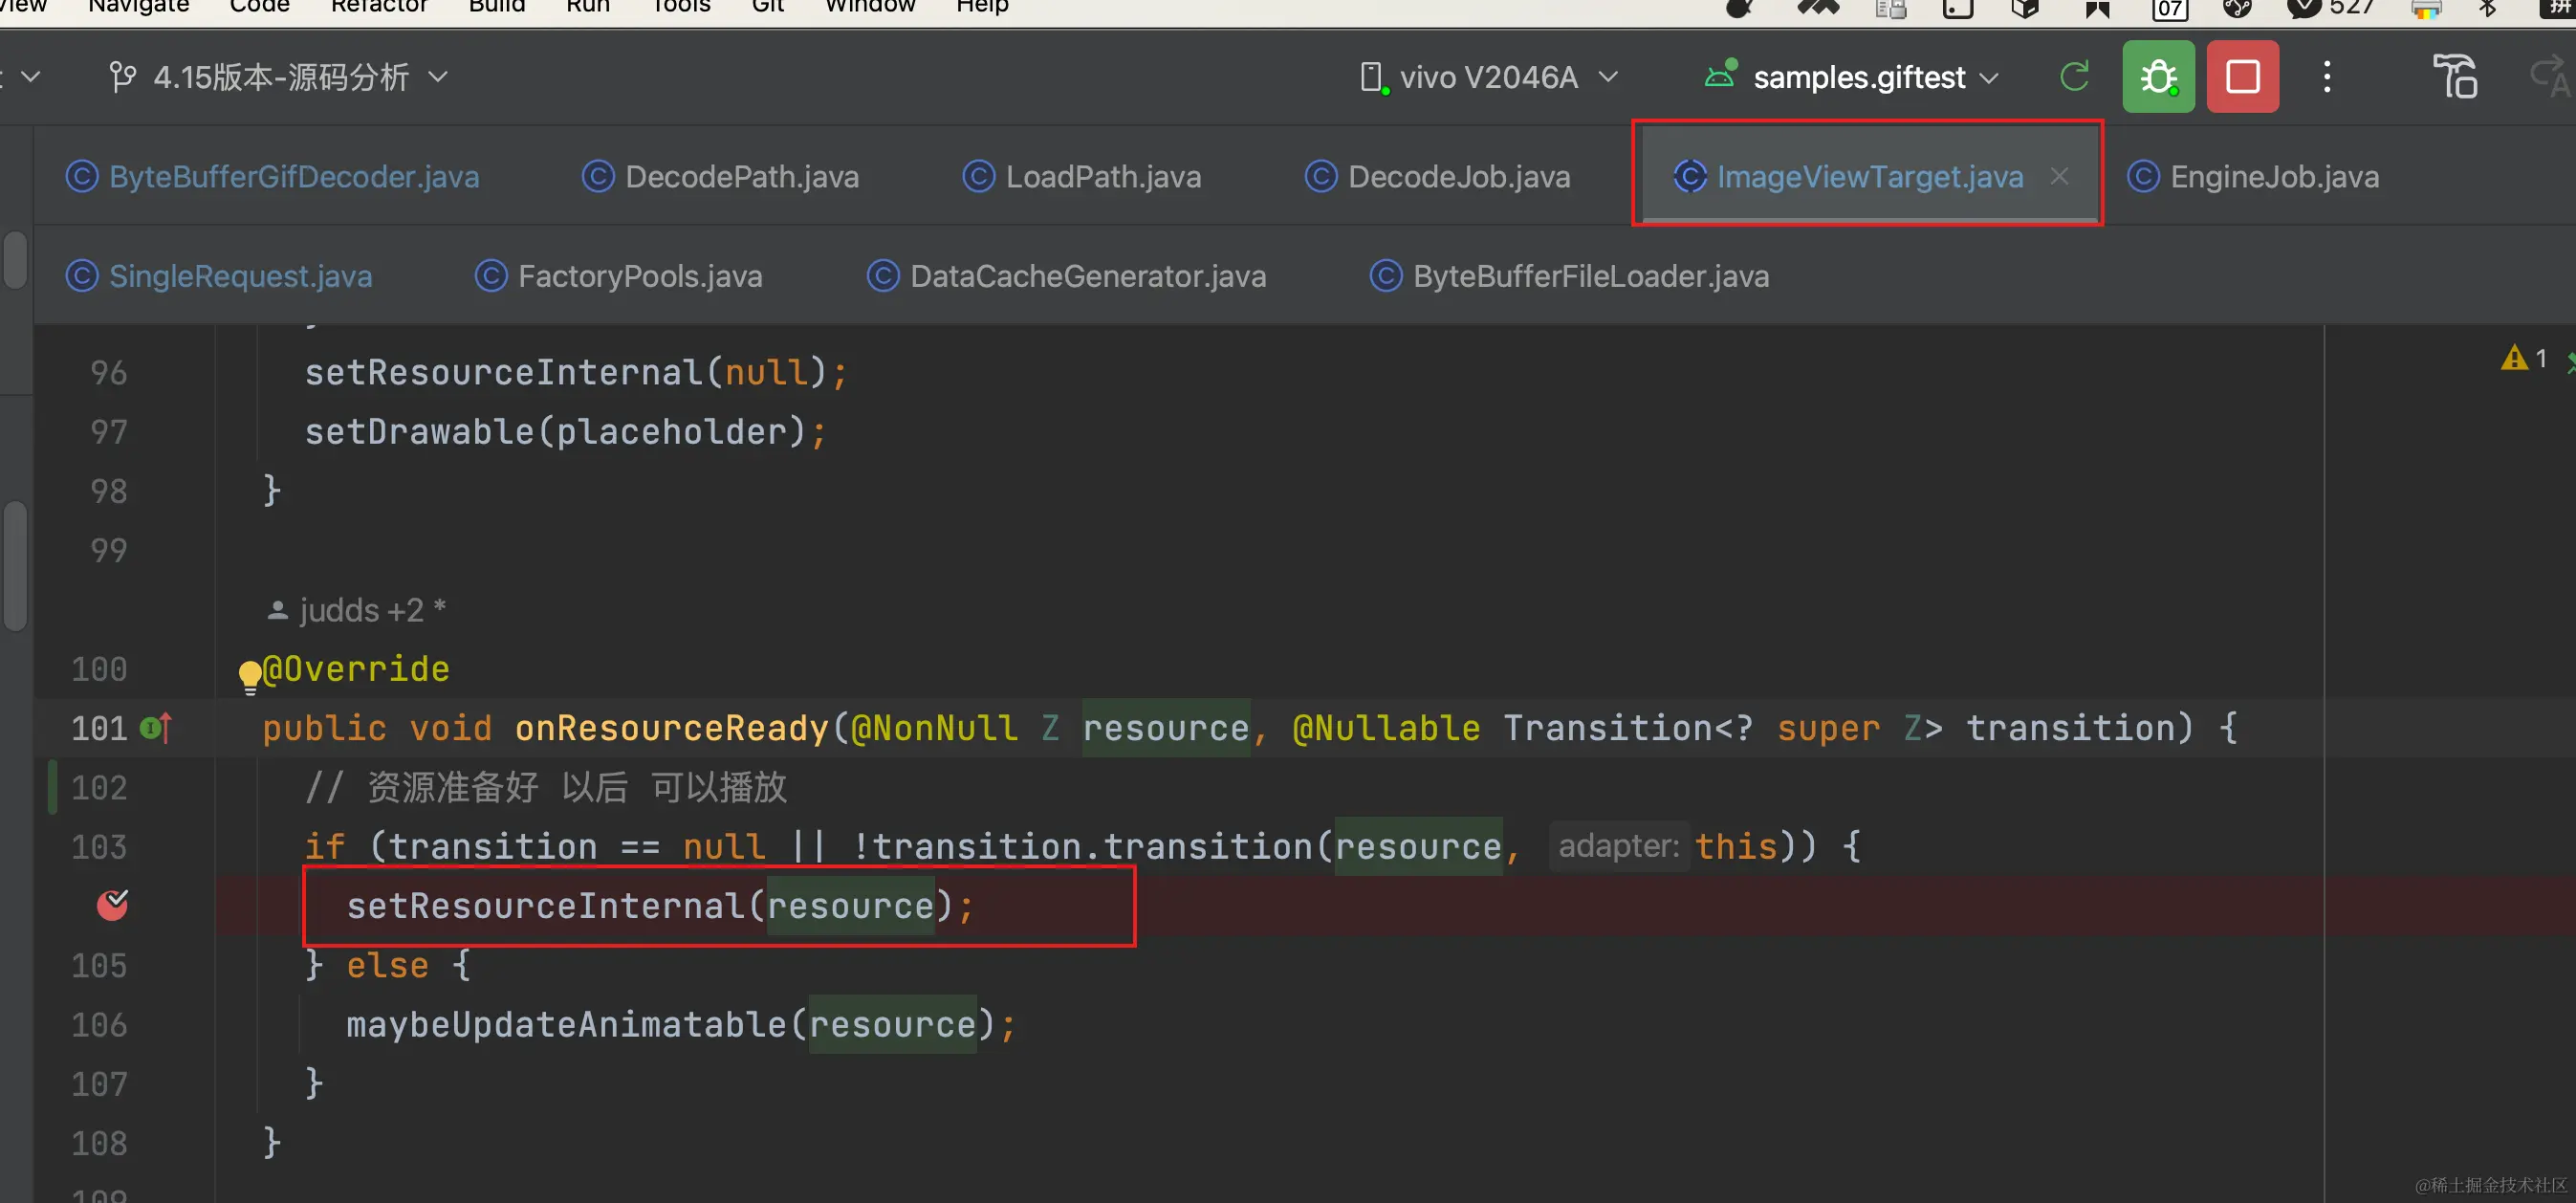The image size is (2576, 1203).
Task: Click the Rerun refresh icon
Action: (x=2074, y=77)
